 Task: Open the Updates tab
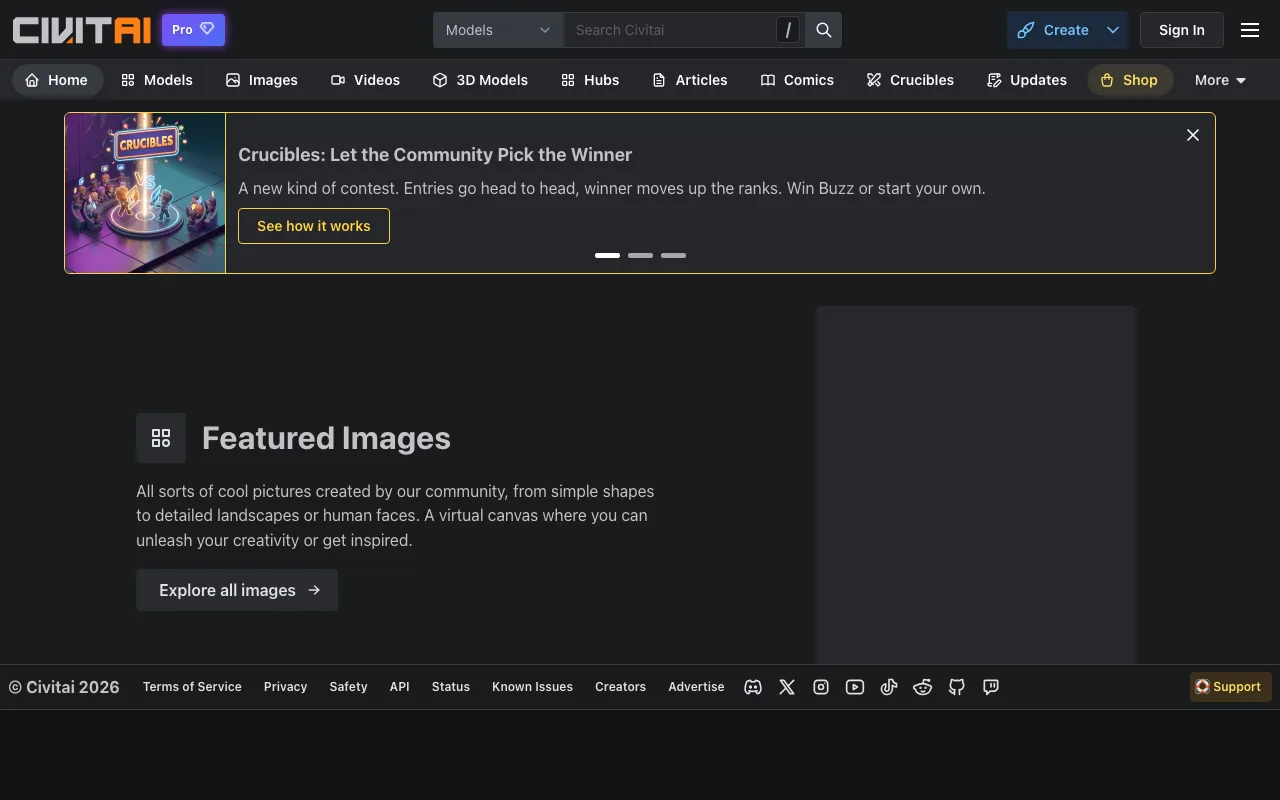pyautogui.click(x=1027, y=80)
